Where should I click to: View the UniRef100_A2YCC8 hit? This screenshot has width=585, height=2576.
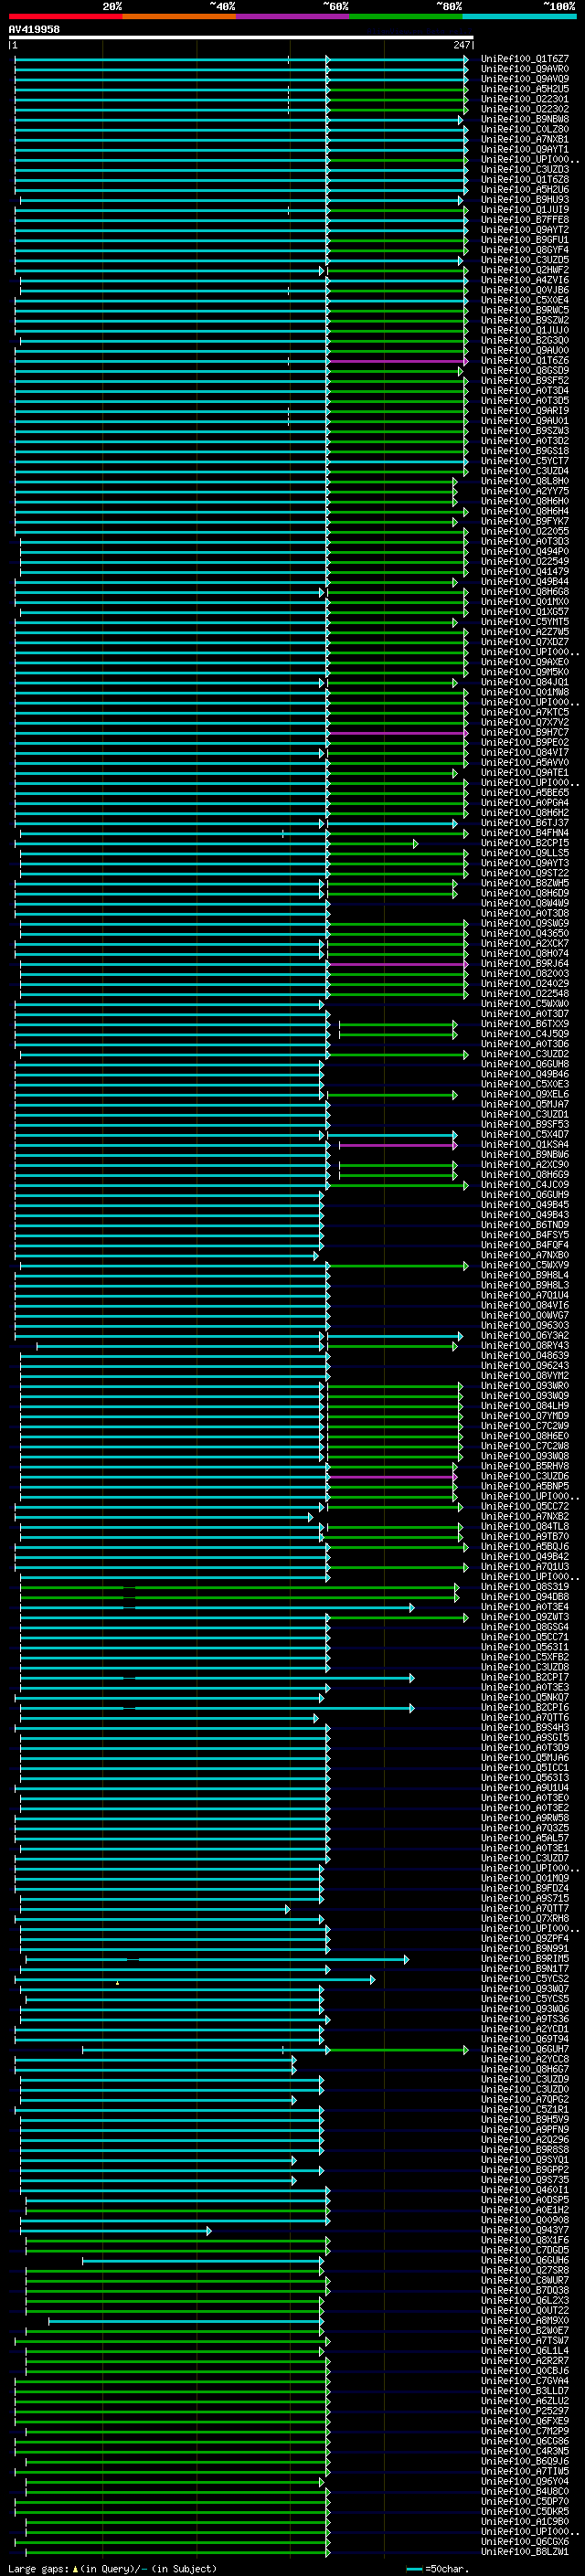coord(524,2059)
